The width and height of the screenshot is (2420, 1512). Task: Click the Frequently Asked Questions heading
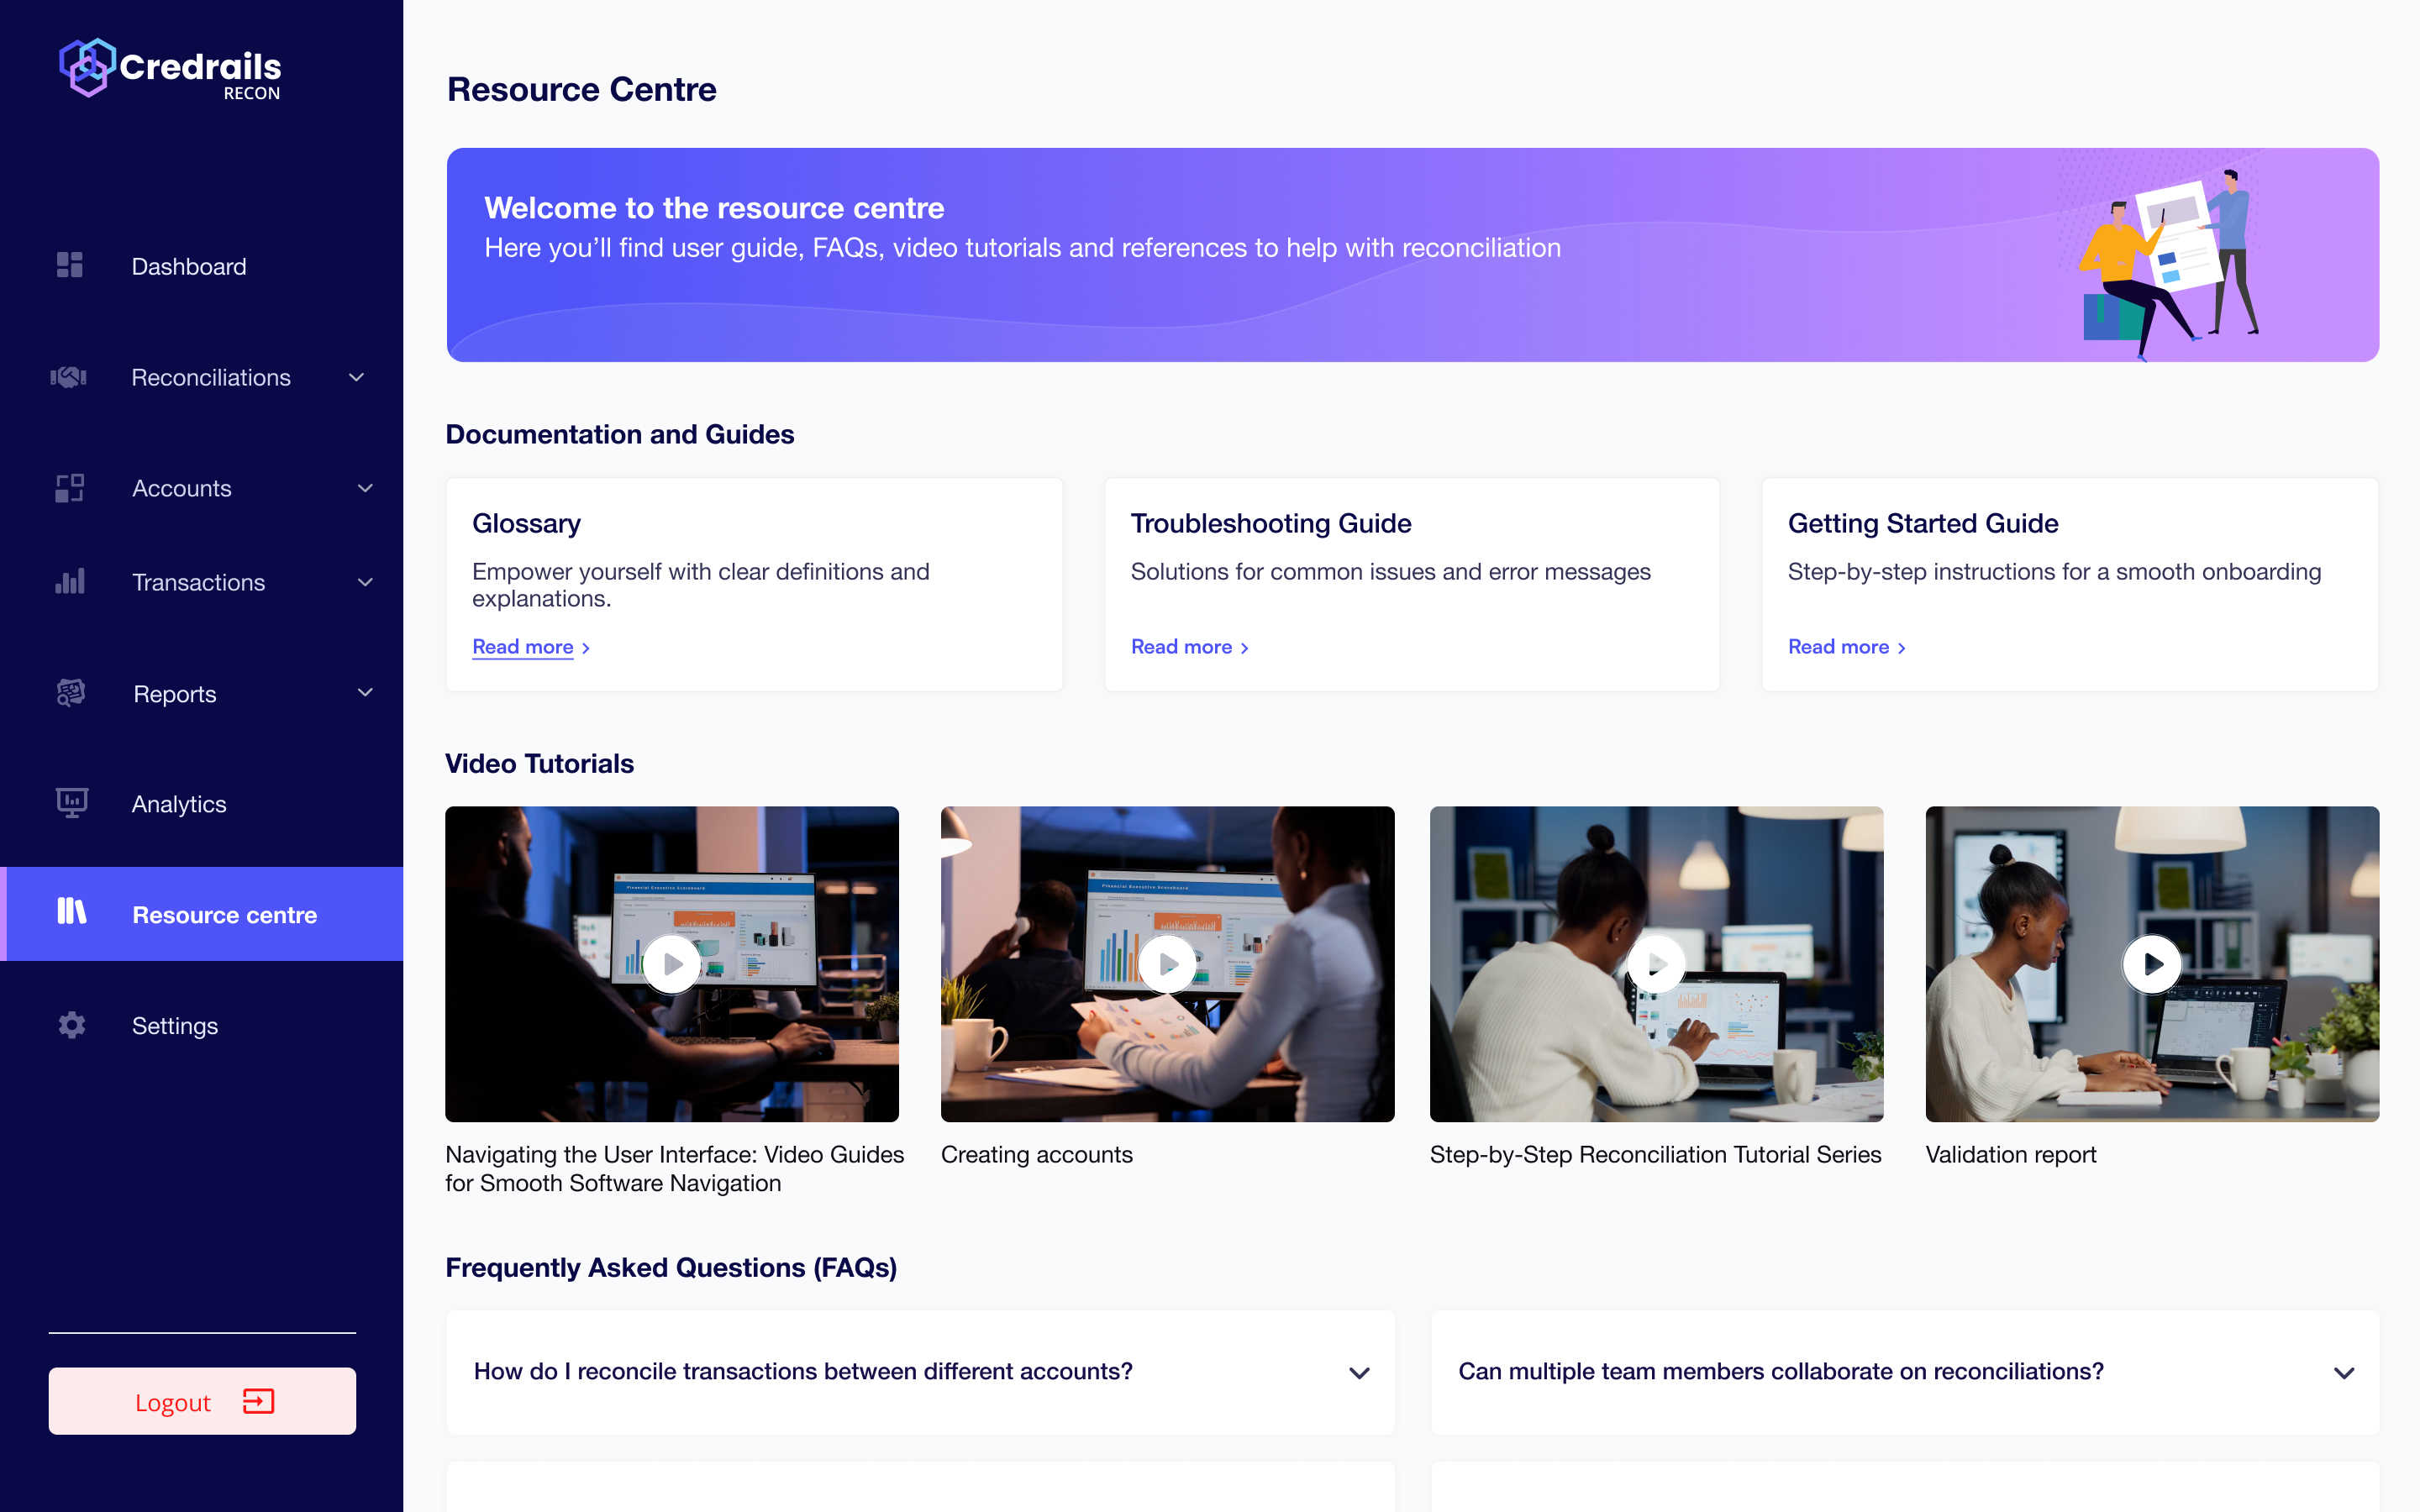click(x=671, y=1267)
